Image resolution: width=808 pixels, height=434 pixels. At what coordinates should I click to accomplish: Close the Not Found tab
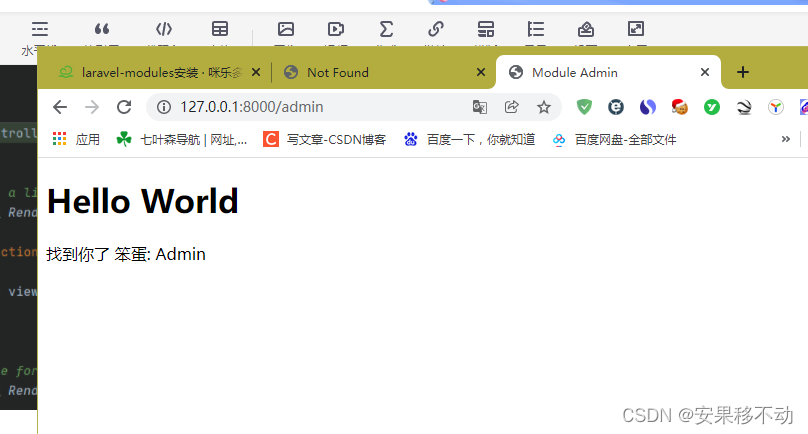(481, 72)
